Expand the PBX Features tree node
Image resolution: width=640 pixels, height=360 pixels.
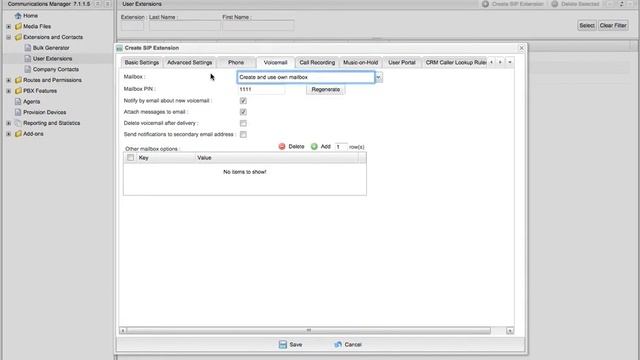pyautogui.click(x=9, y=91)
